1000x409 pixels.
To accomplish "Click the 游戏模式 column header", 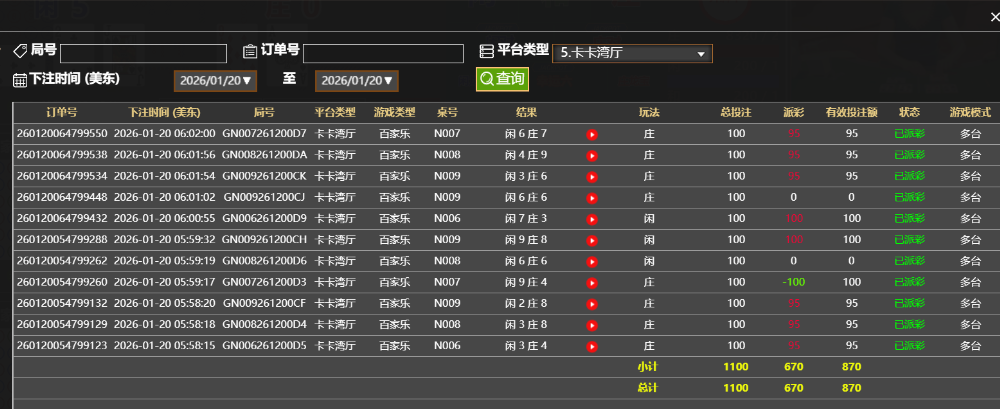I will pyautogui.click(x=970, y=112).
